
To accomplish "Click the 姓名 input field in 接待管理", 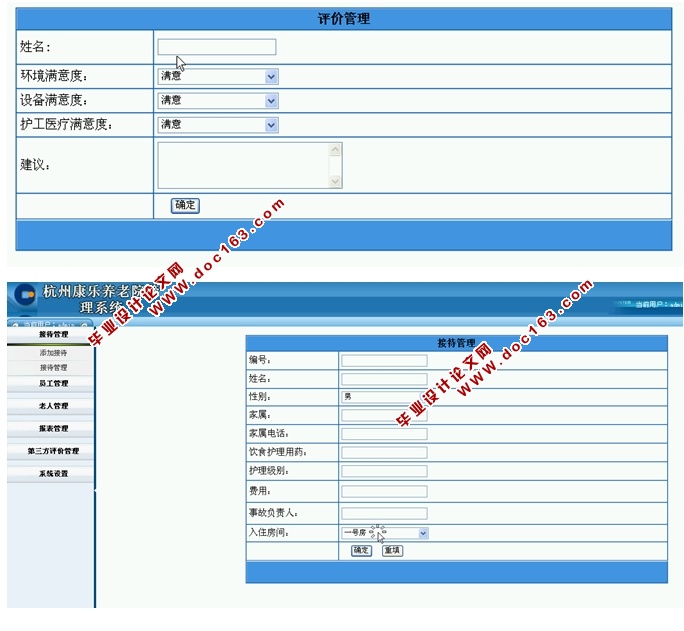I will tap(384, 379).
